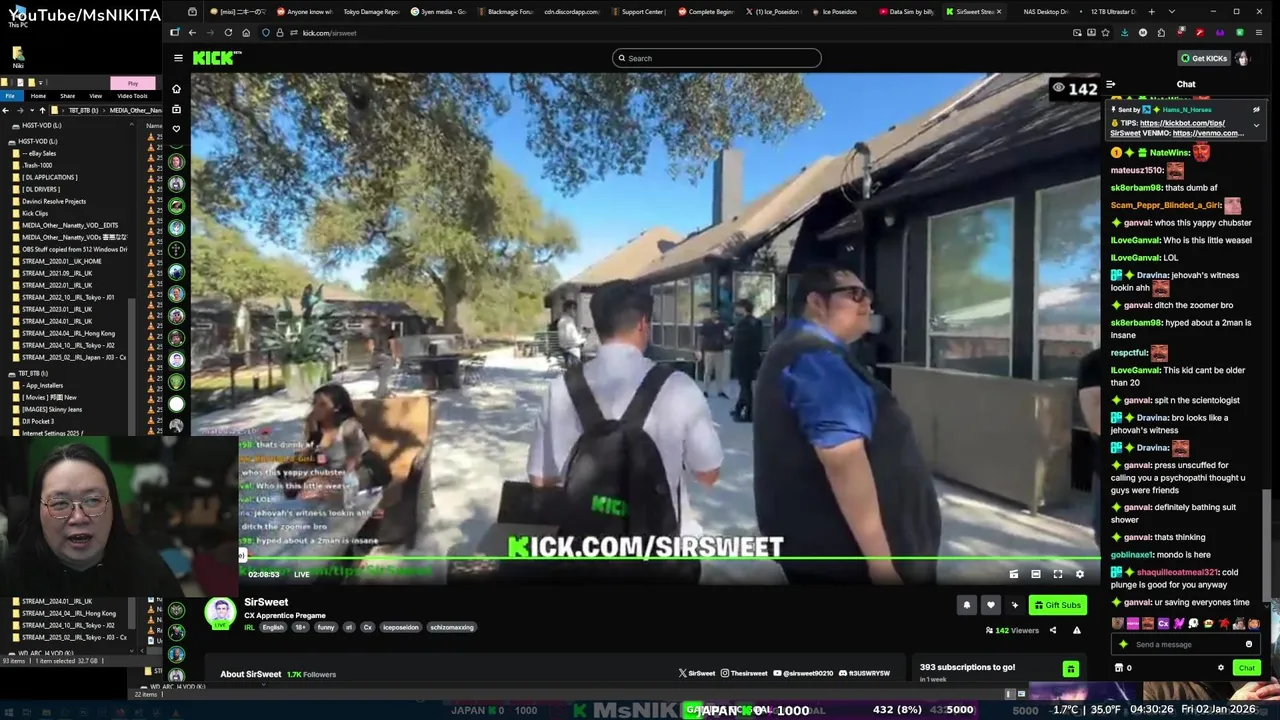Toggle theater mode in video player
Viewport: 1280px width, 720px height.
[1035, 574]
